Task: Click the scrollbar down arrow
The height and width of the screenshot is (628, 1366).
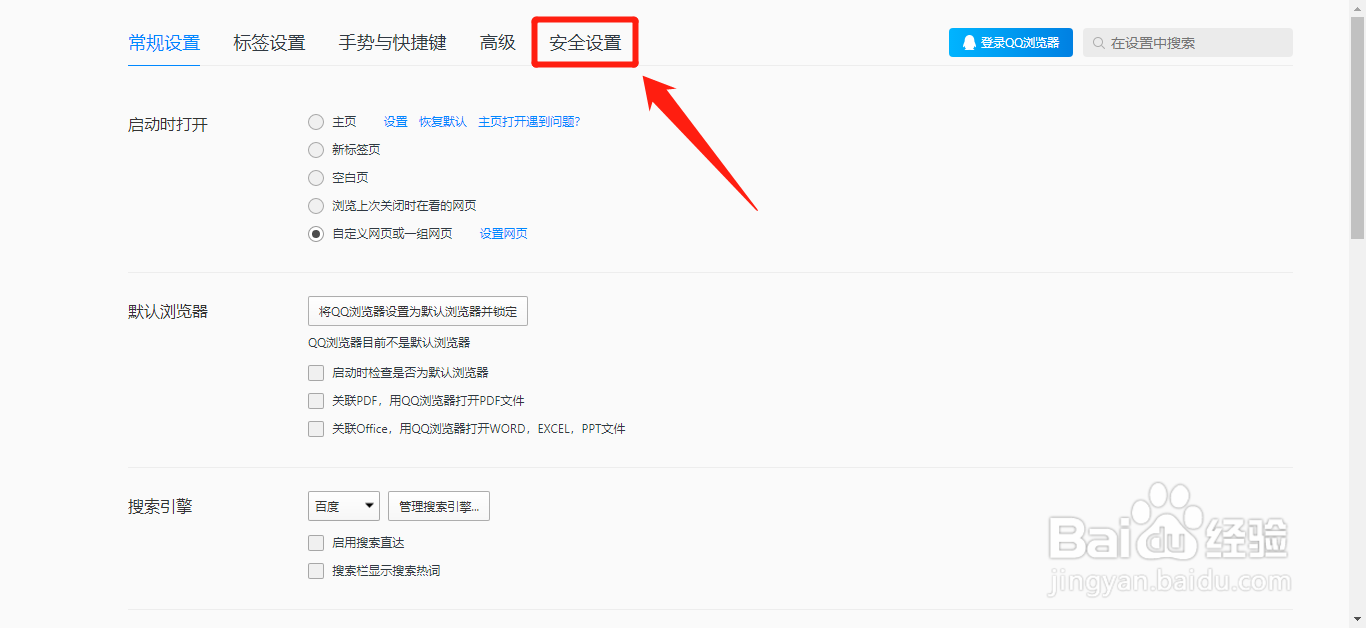Action: click(x=1357, y=620)
